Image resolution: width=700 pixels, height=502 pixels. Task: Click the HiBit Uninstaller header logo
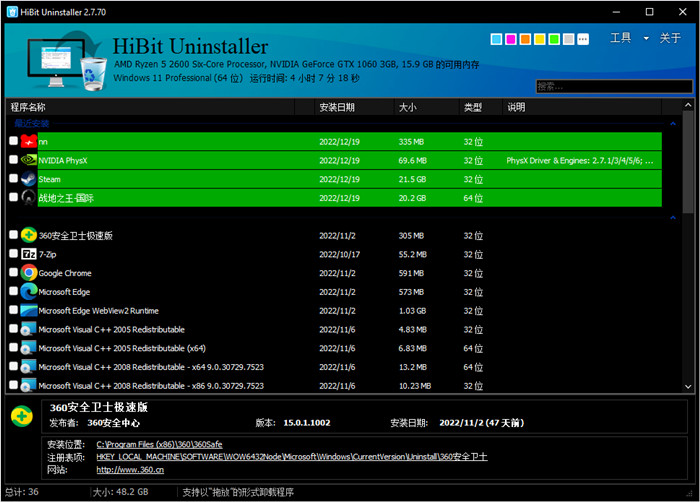[x=65, y=60]
